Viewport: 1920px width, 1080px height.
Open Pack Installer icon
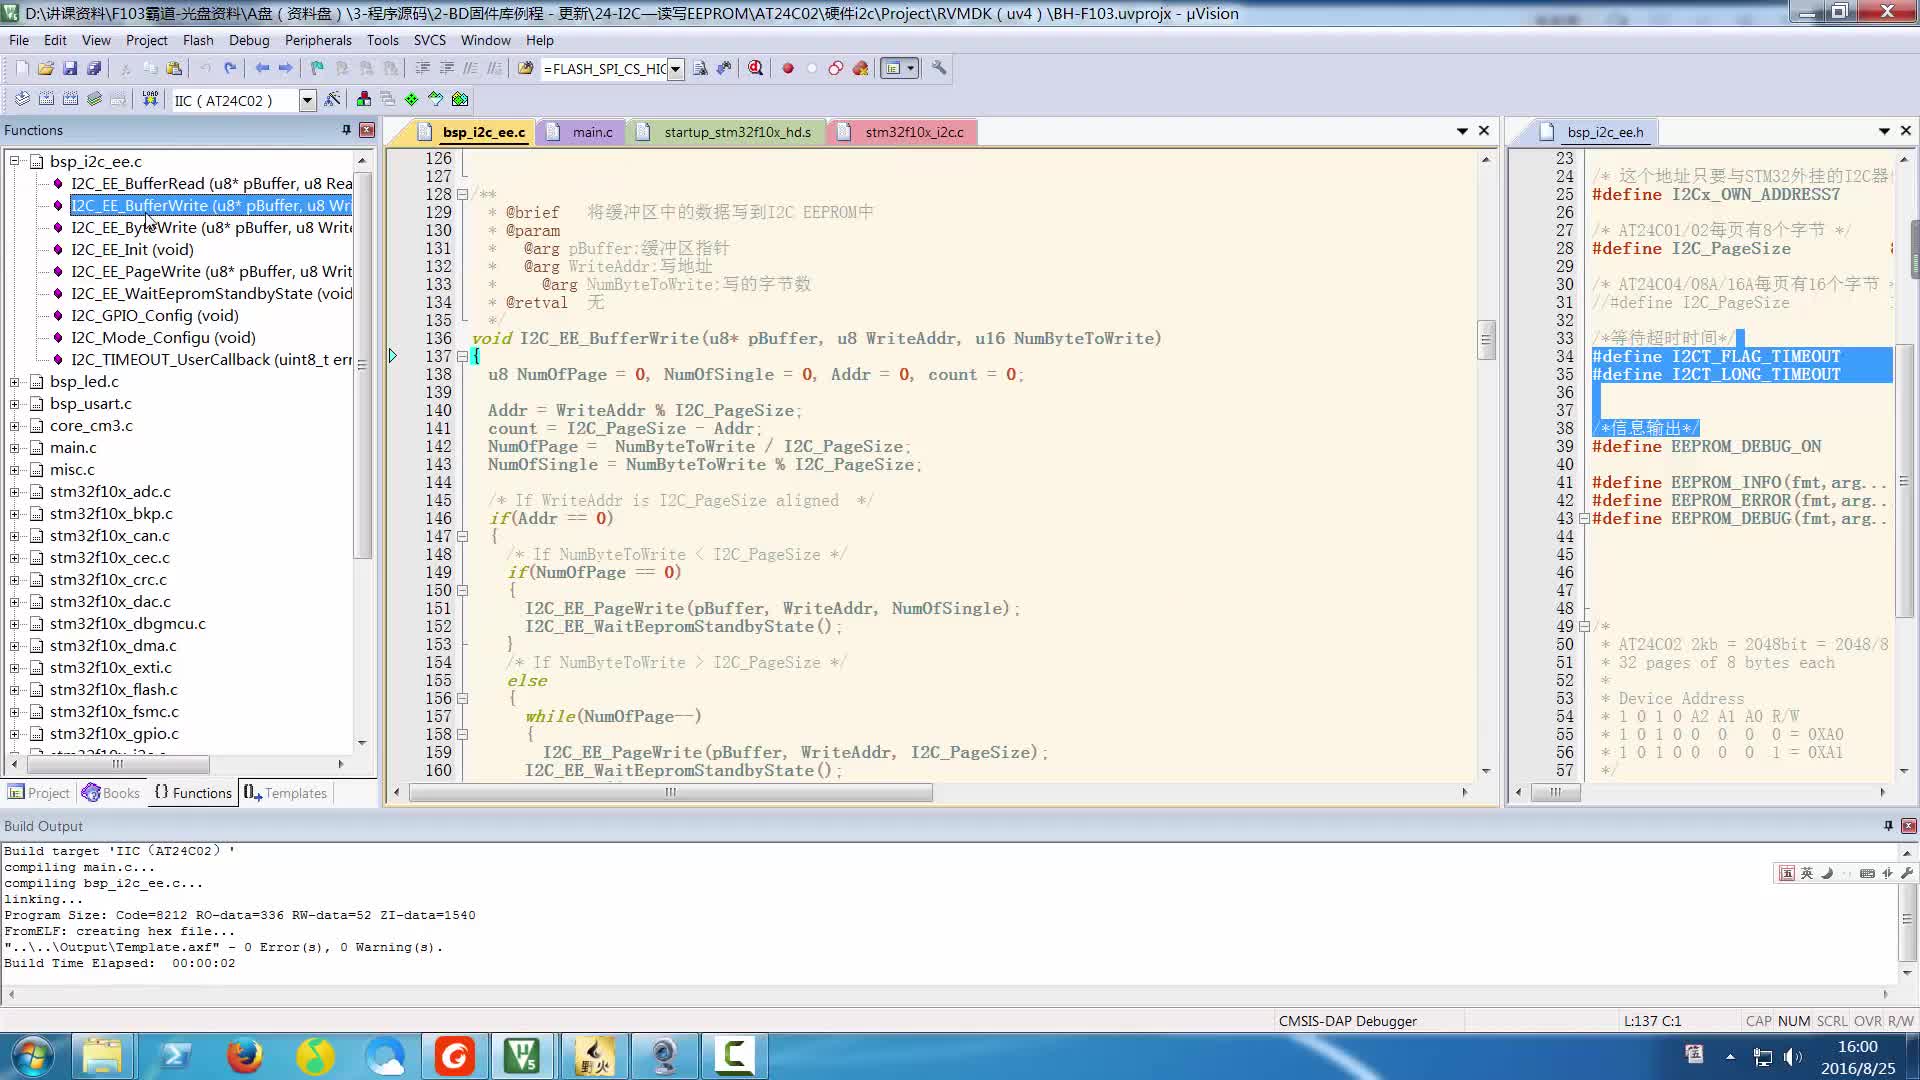(460, 99)
